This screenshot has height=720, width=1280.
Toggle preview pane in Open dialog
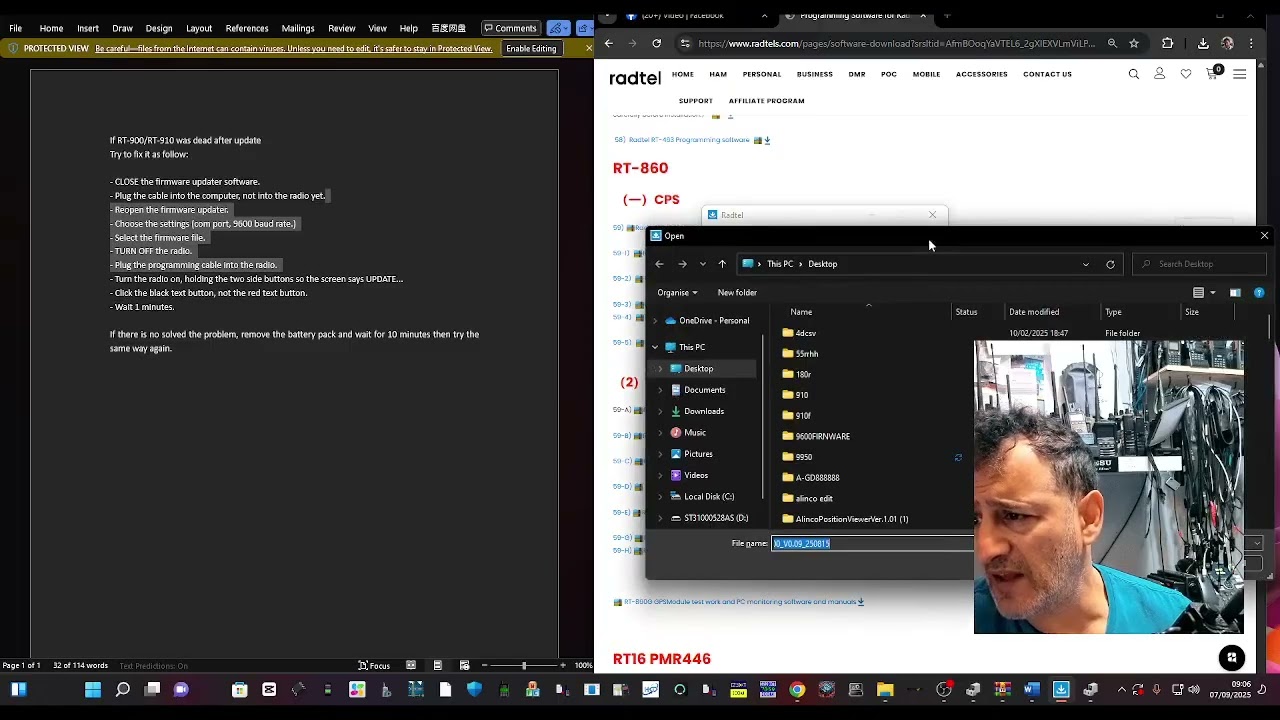[x=1235, y=293]
